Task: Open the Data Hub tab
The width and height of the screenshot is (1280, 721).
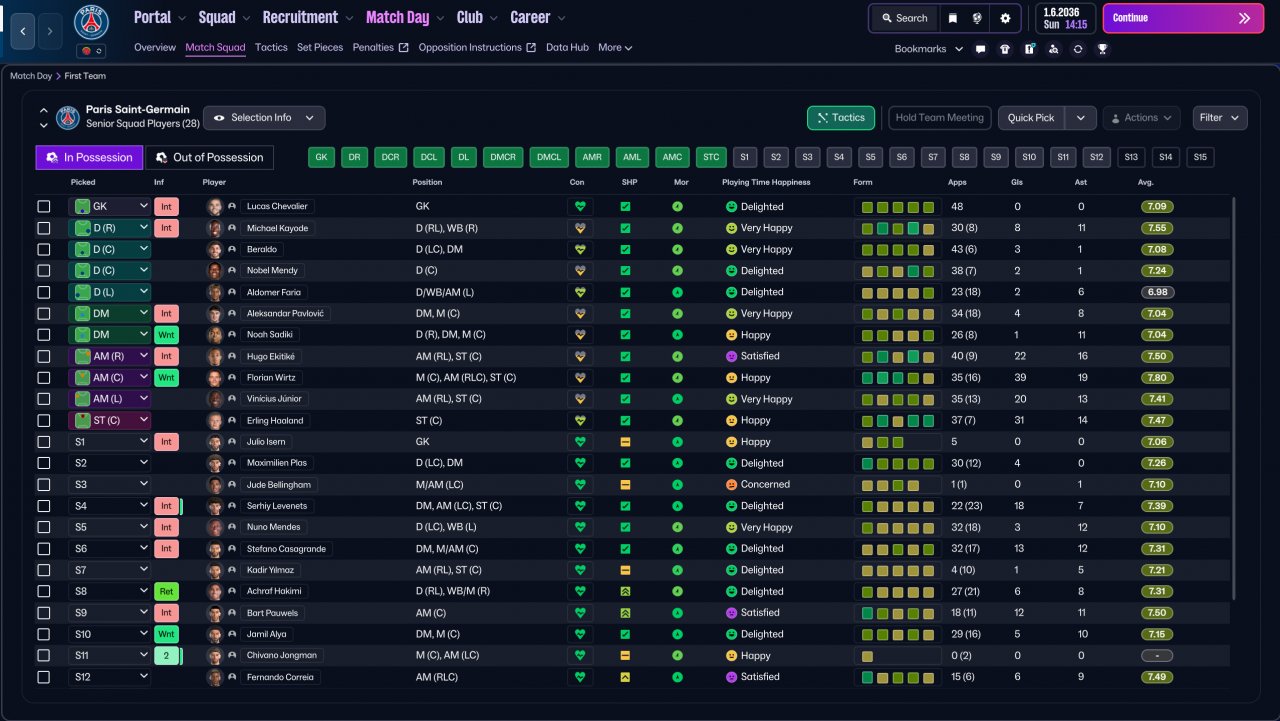Action: pyautogui.click(x=567, y=48)
